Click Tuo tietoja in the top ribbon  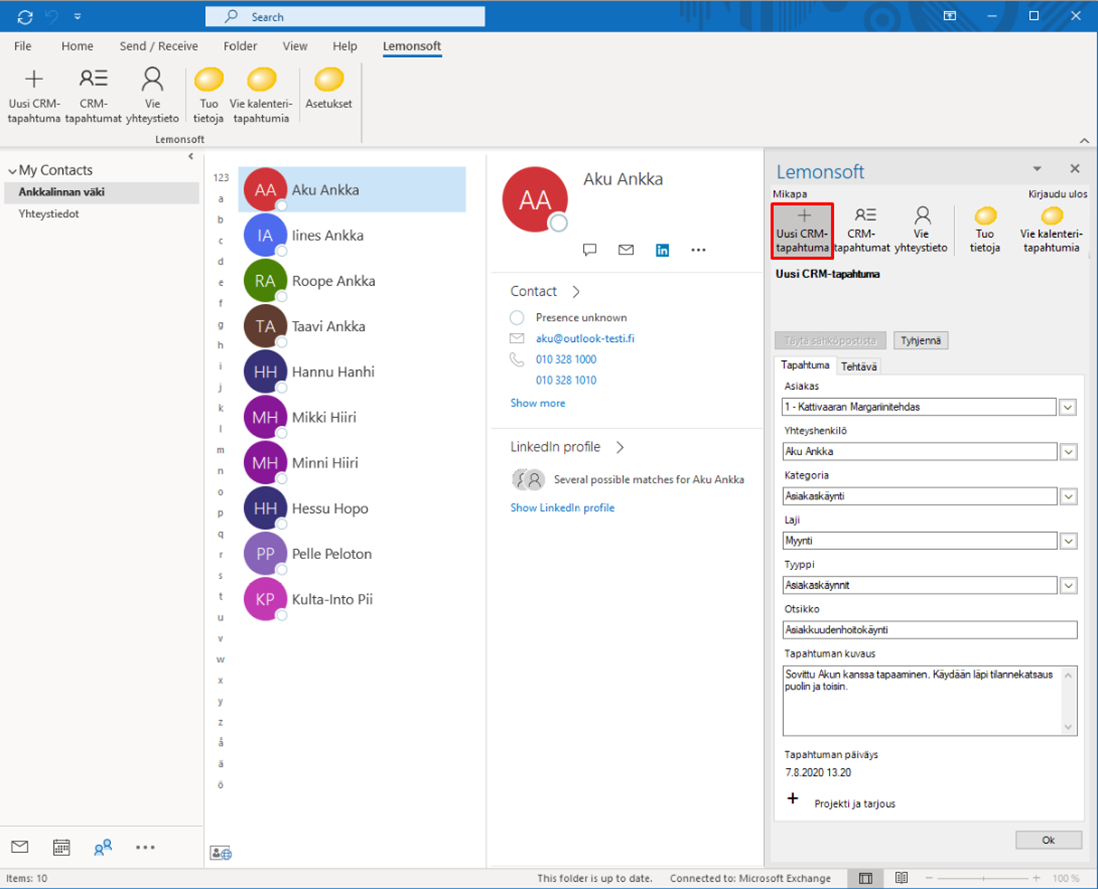(209, 96)
